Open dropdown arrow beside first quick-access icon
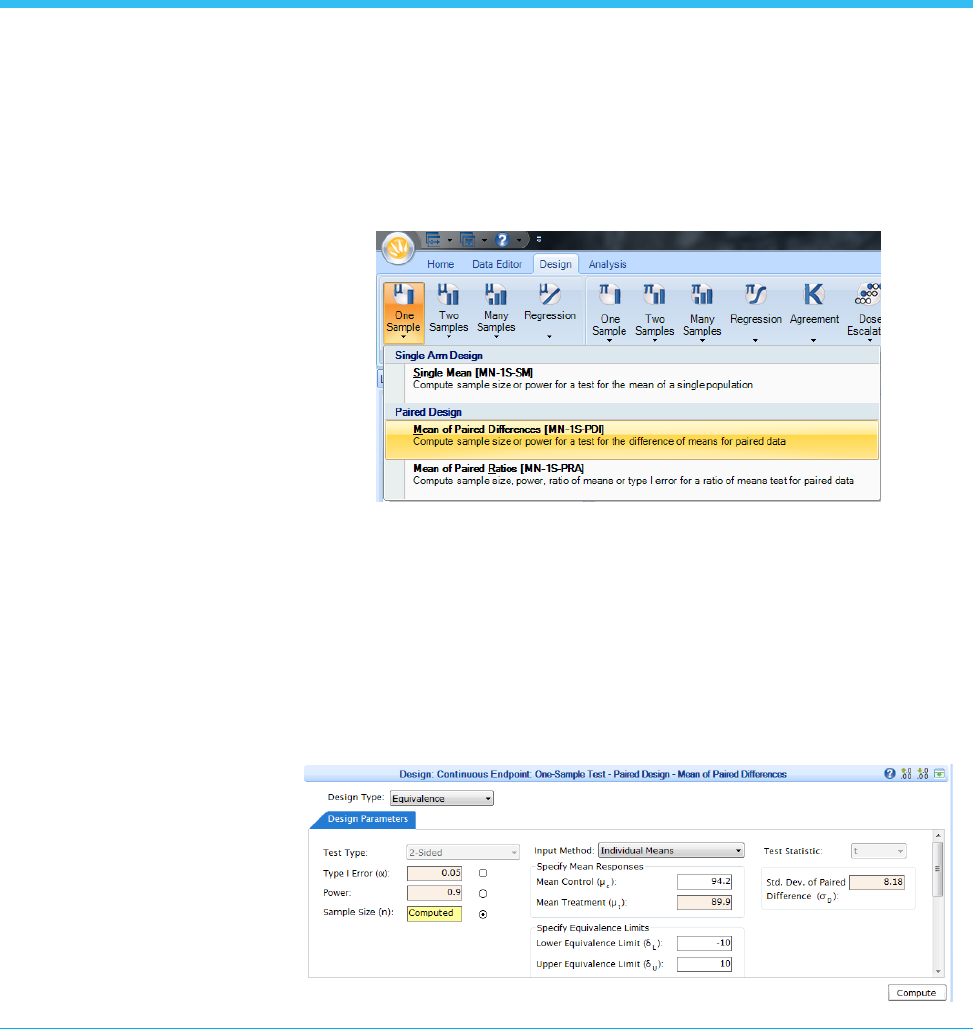 pyautogui.click(x=449, y=240)
